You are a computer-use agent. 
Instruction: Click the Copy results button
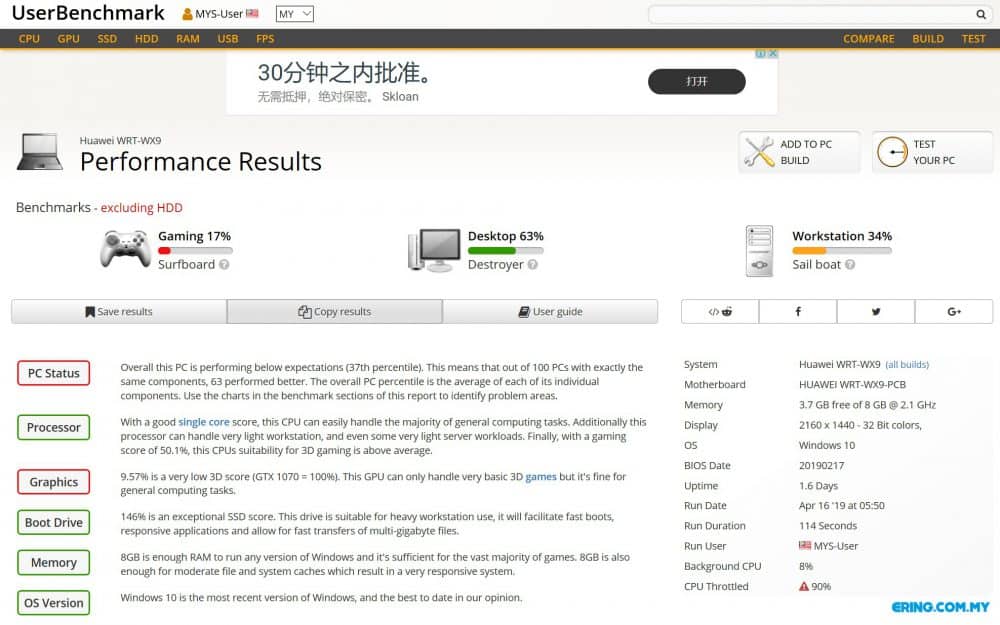point(335,312)
